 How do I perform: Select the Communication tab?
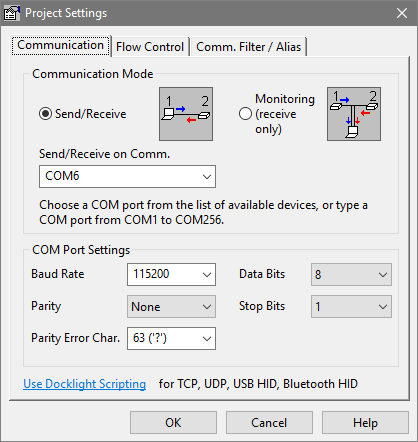click(x=61, y=45)
